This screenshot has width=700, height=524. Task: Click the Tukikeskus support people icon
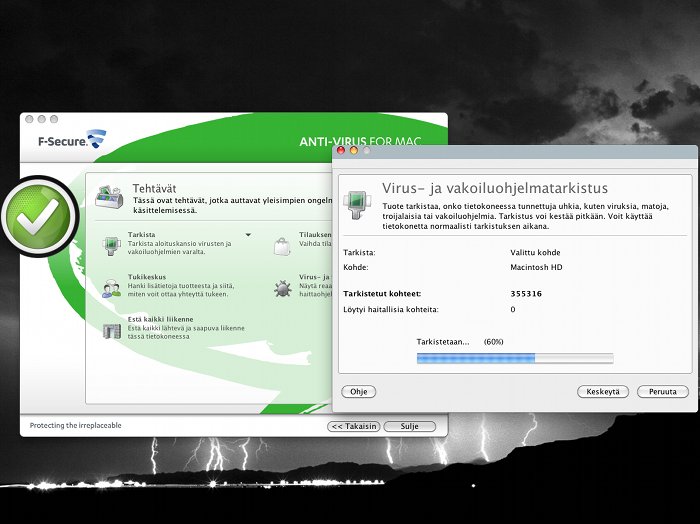coord(111,288)
